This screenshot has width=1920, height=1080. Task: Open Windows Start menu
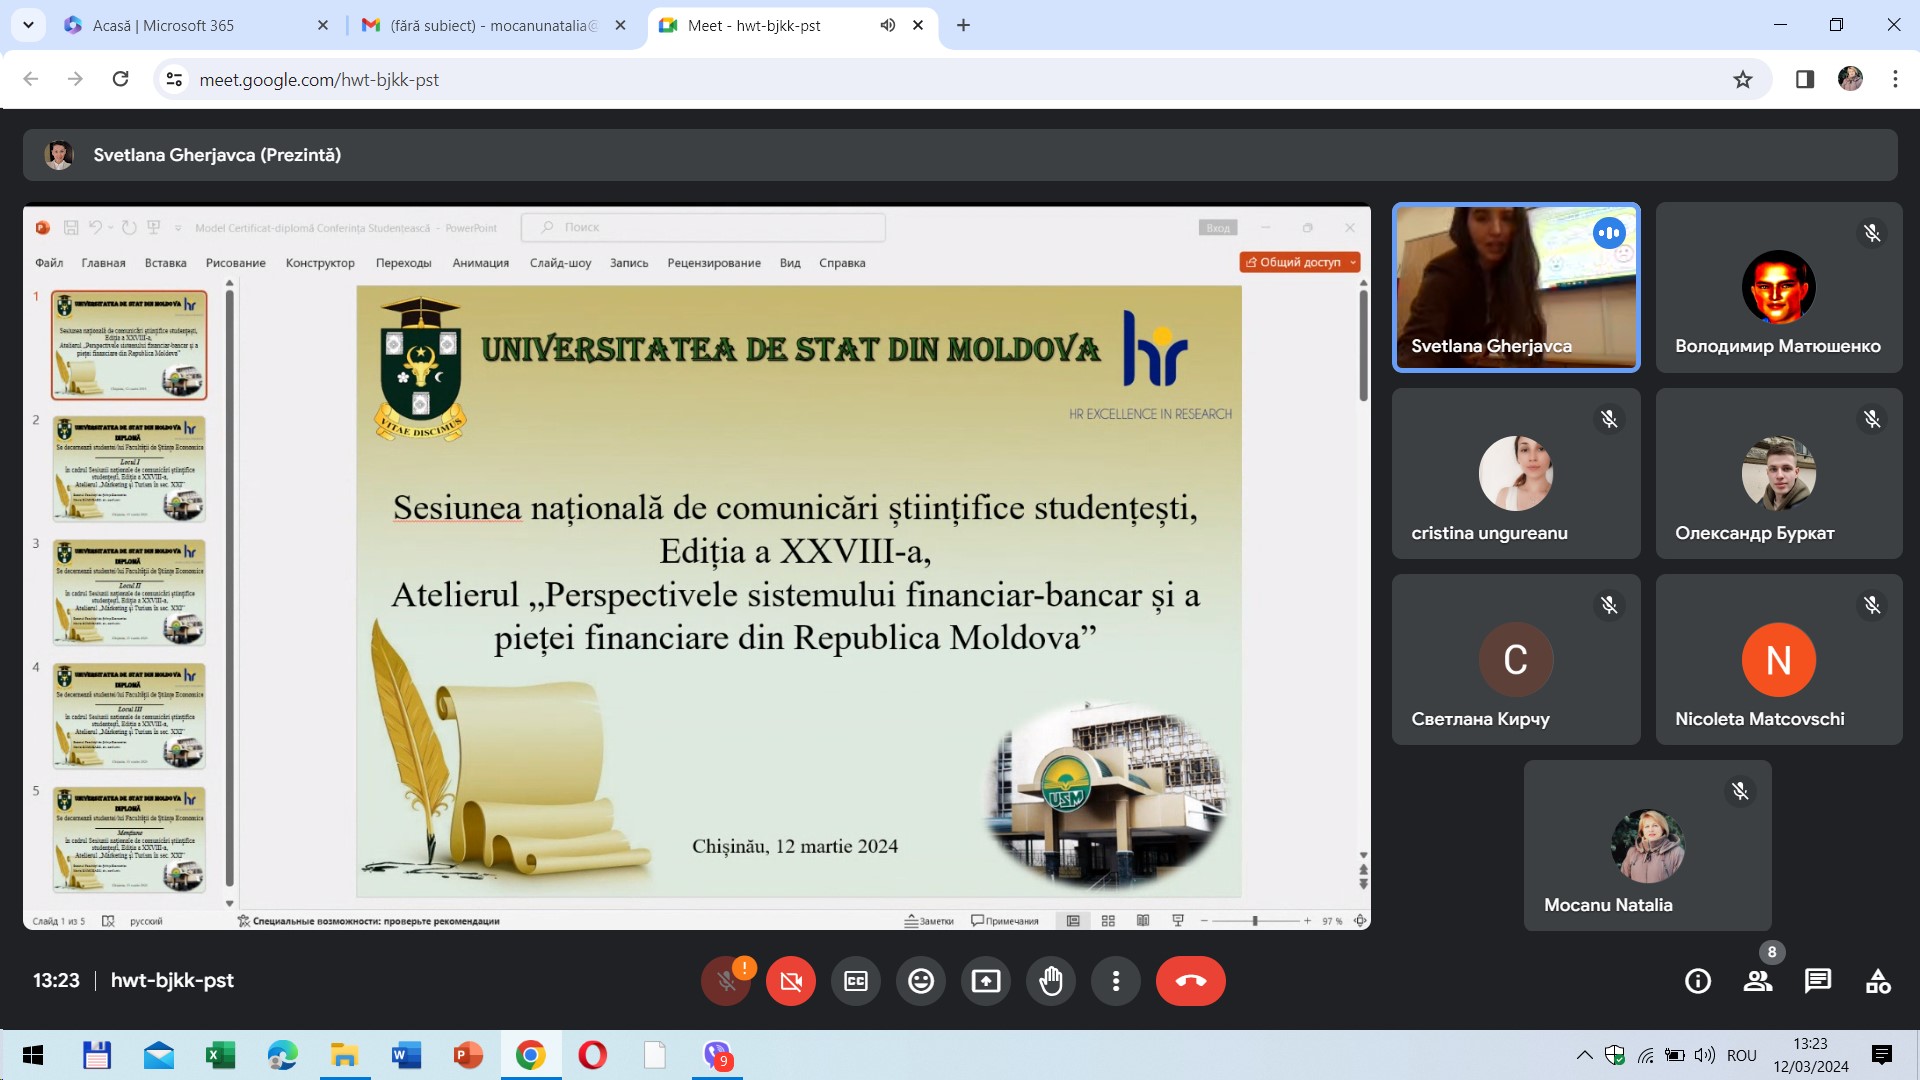tap(32, 1055)
